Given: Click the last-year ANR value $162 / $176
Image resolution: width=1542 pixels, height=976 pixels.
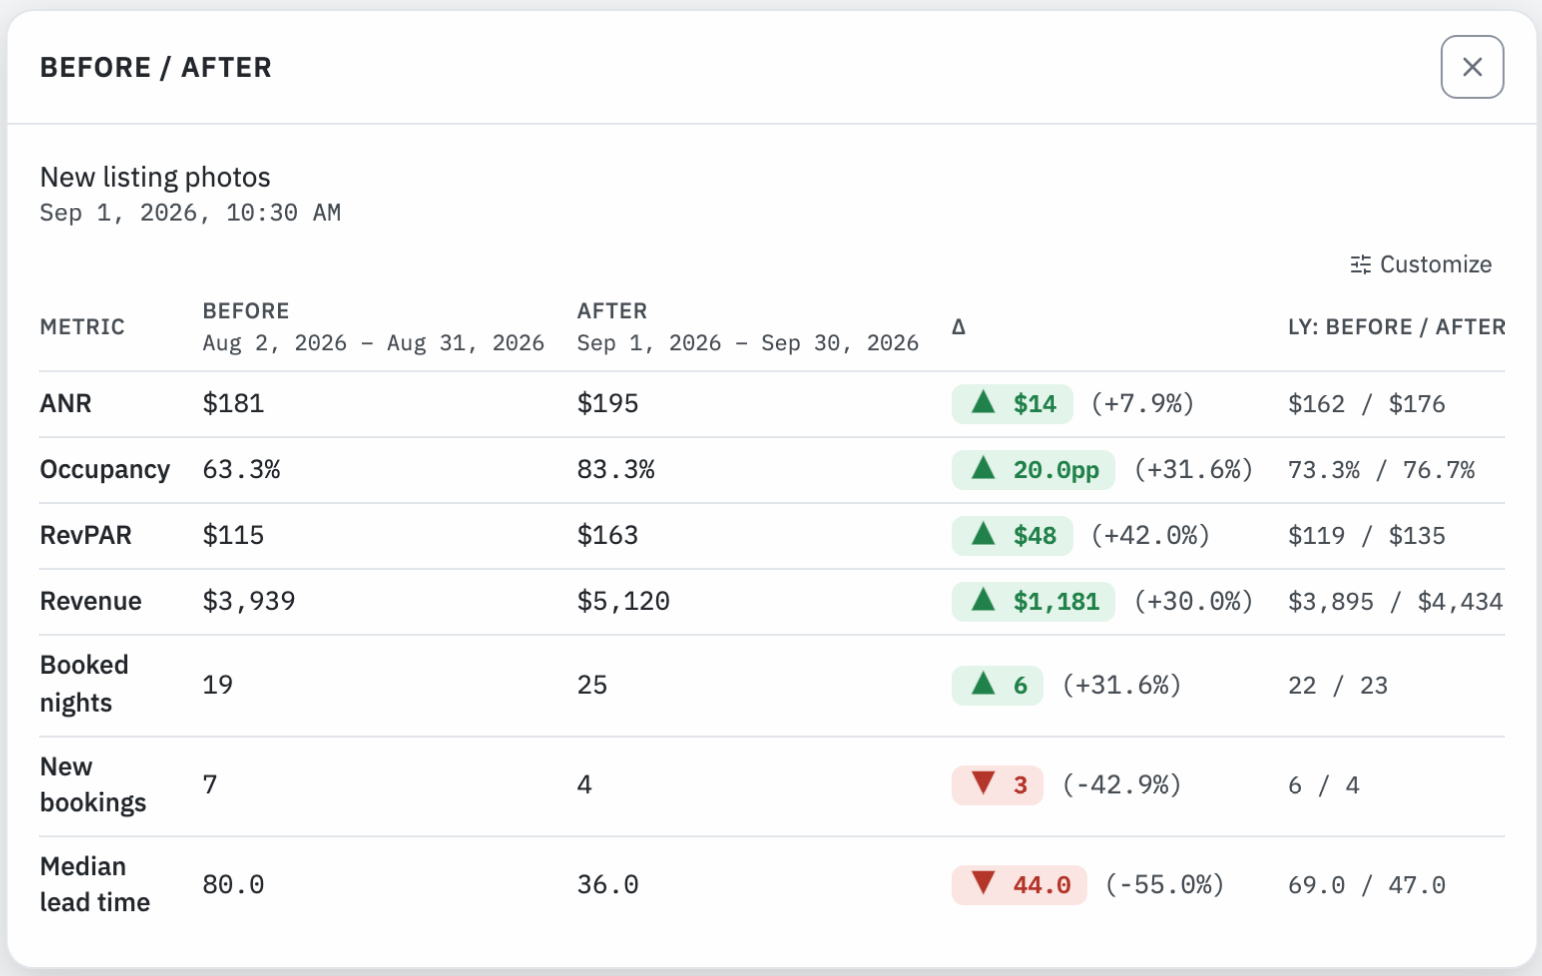Looking at the screenshot, I should (x=1367, y=403).
